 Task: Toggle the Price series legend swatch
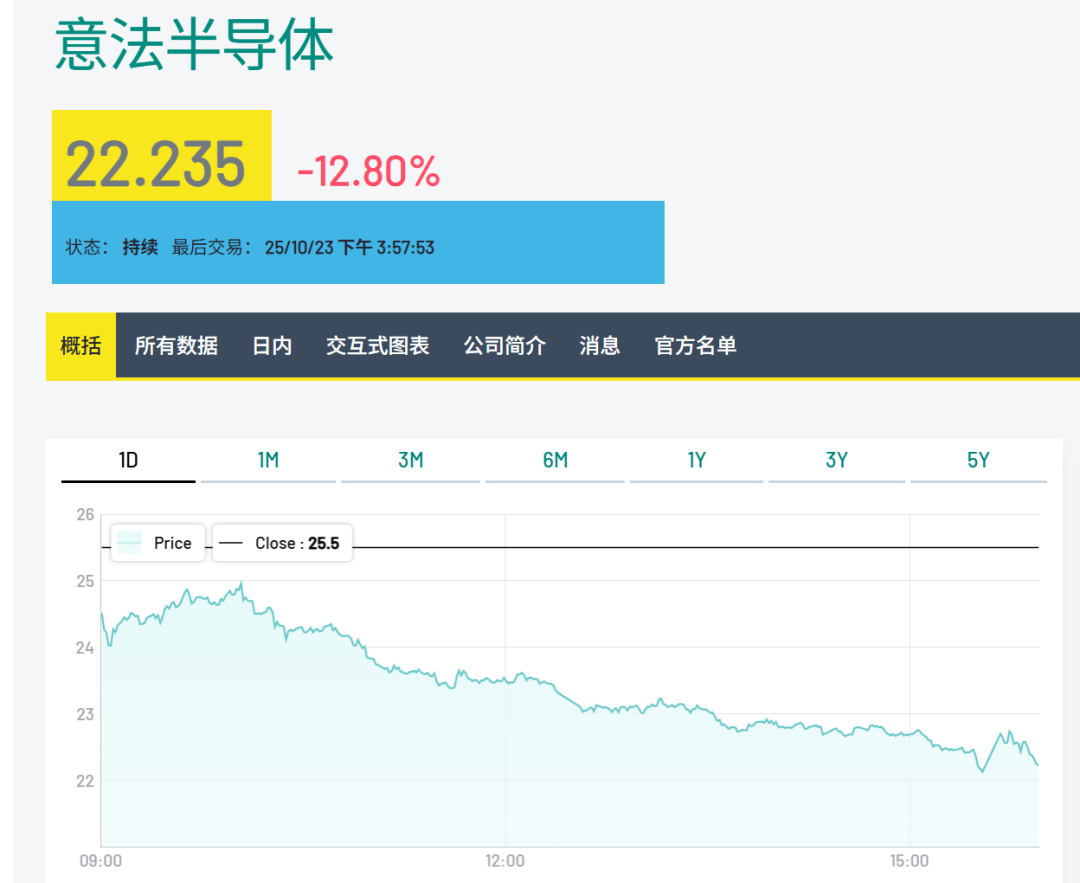point(130,543)
